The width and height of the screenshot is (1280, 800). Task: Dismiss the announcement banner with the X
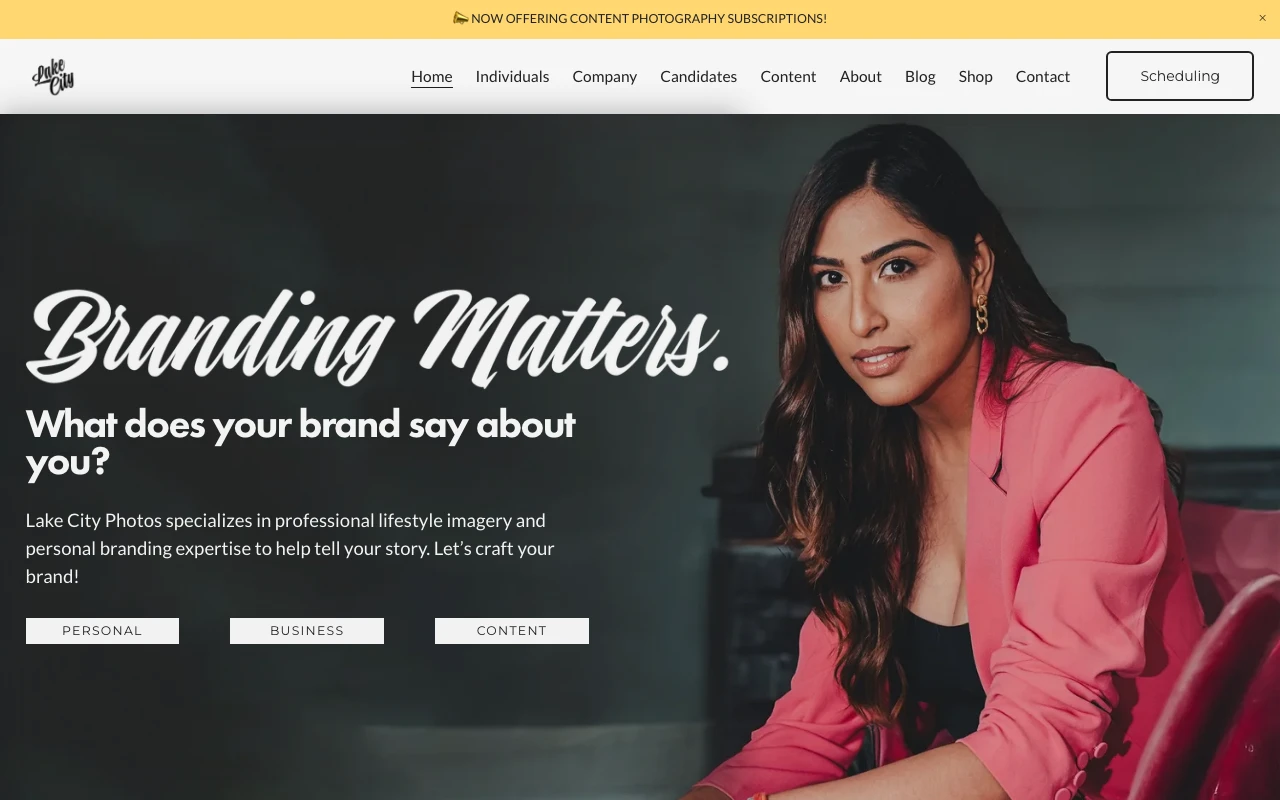pos(1262,18)
